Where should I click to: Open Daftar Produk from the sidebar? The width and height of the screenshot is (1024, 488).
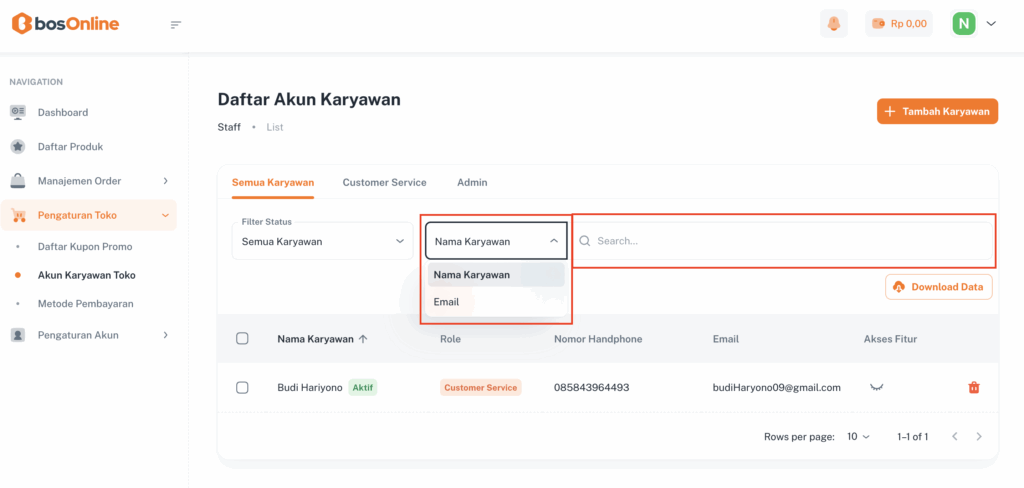coord(70,147)
